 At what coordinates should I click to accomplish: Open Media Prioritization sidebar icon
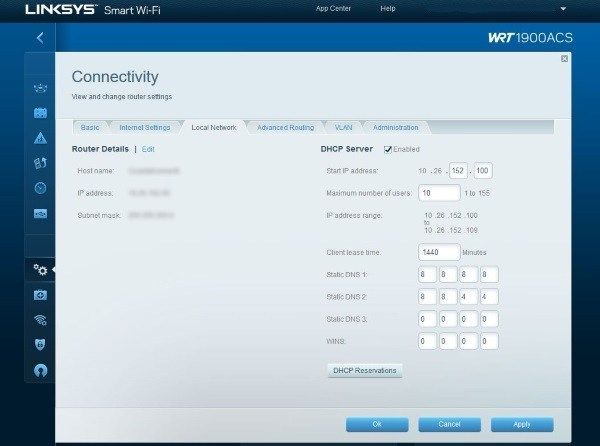coord(41,163)
